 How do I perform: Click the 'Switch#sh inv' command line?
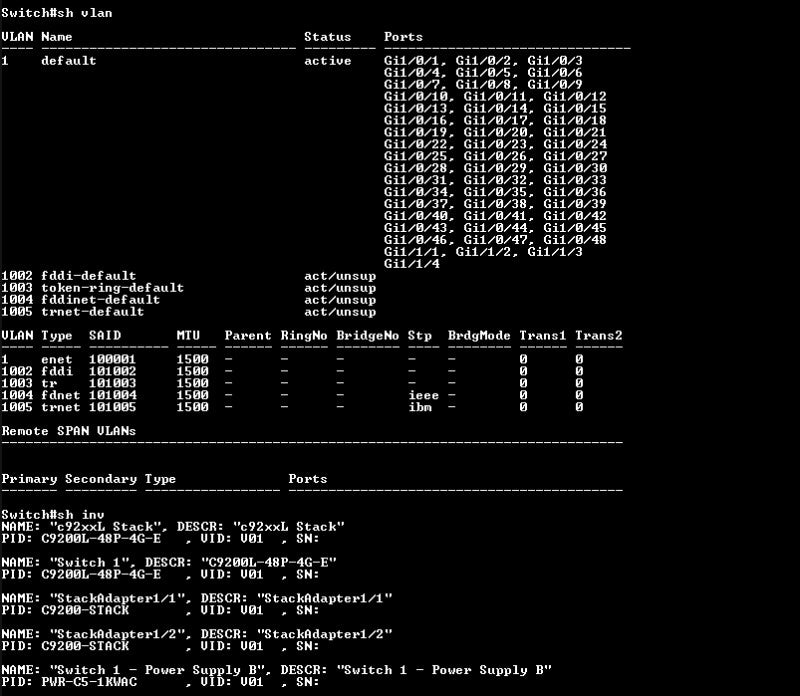(x=53, y=515)
